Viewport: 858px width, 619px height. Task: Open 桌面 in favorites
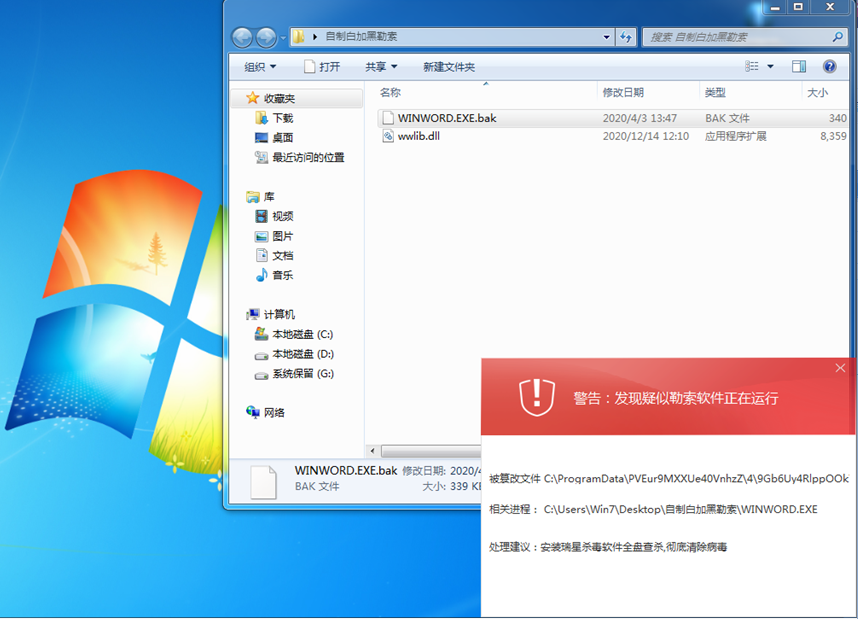283,138
